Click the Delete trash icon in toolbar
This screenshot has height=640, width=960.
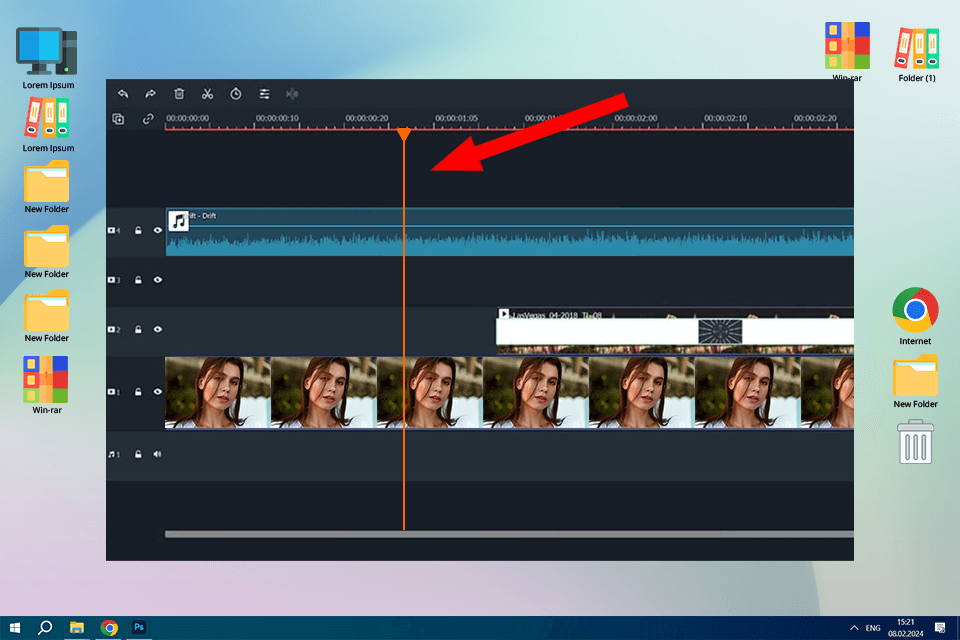tap(179, 94)
